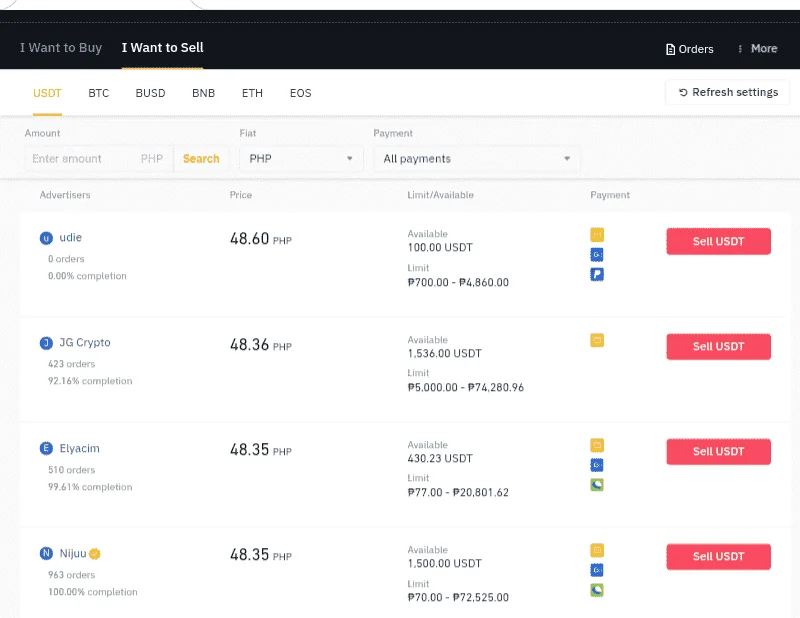Click the 423 orders text
This screenshot has height=618, width=800.
click(x=71, y=364)
